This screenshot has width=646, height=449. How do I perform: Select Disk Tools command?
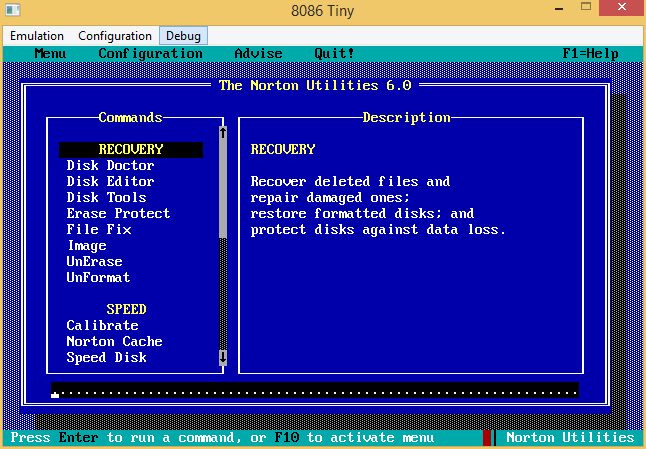pyautogui.click(x=106, y=197)
